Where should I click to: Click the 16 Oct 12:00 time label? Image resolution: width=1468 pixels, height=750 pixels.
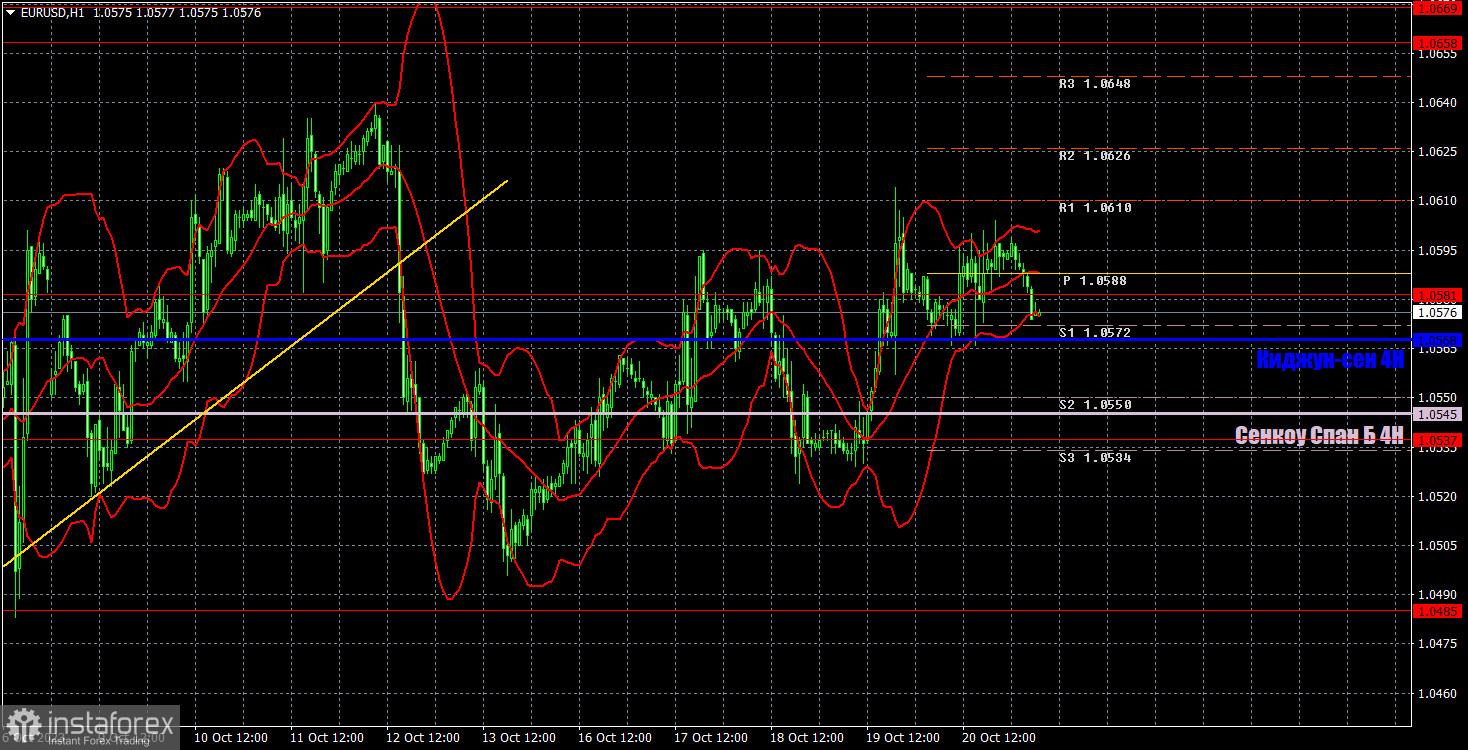tap(615, 738)
